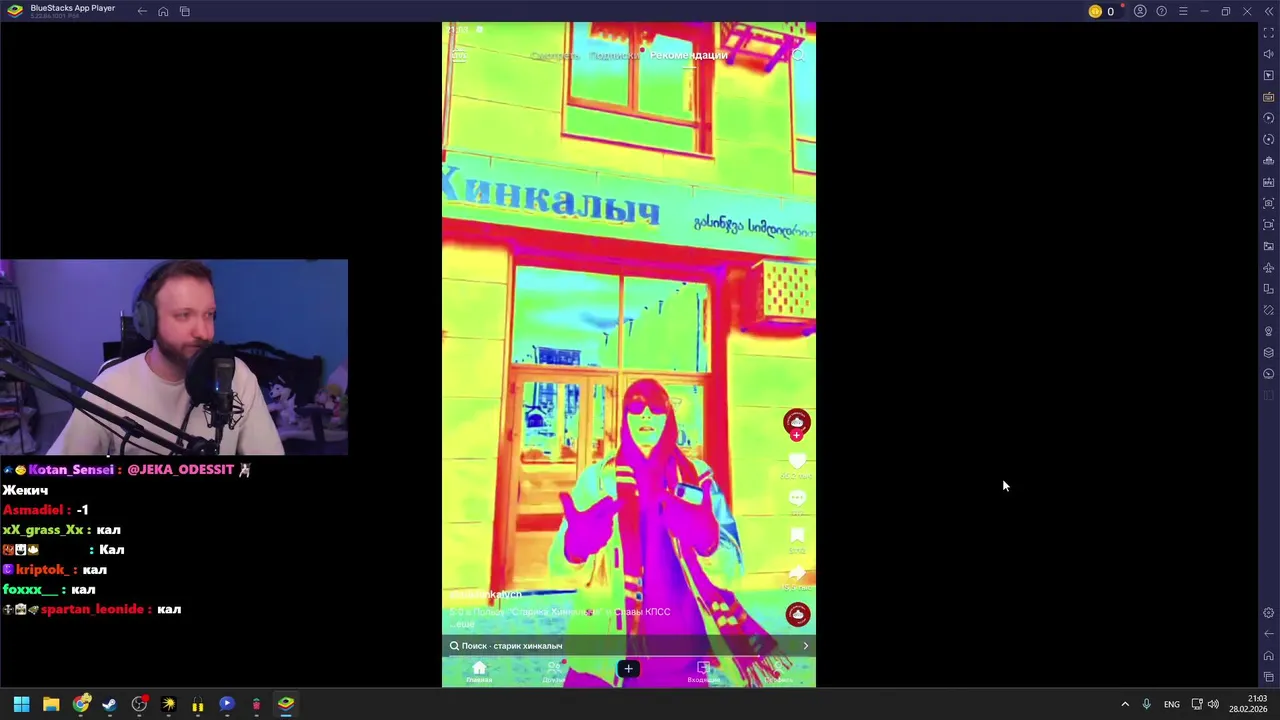Switch to the Смотреть feed tab
Viewport: 1280px width, 720px height.
[555, 55]
